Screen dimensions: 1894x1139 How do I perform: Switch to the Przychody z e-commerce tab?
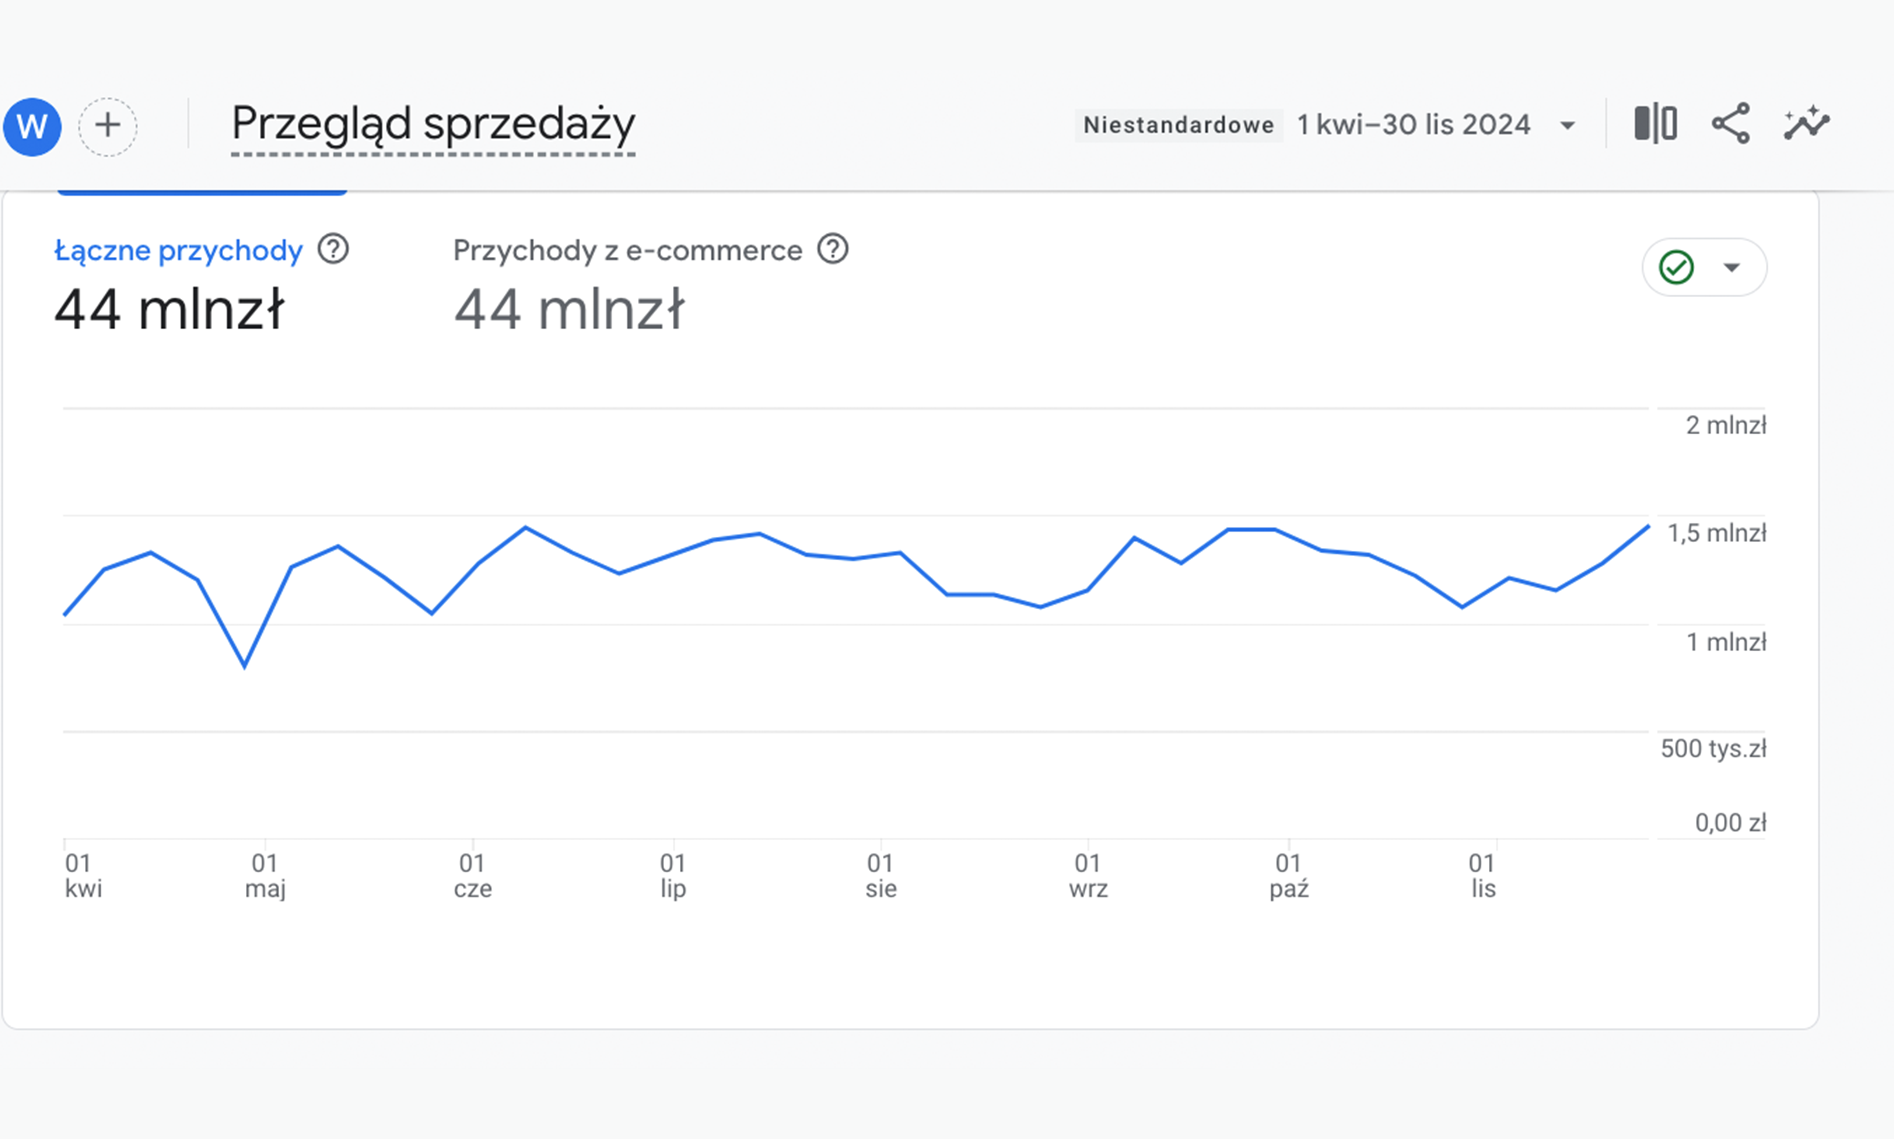click(627, 250)
